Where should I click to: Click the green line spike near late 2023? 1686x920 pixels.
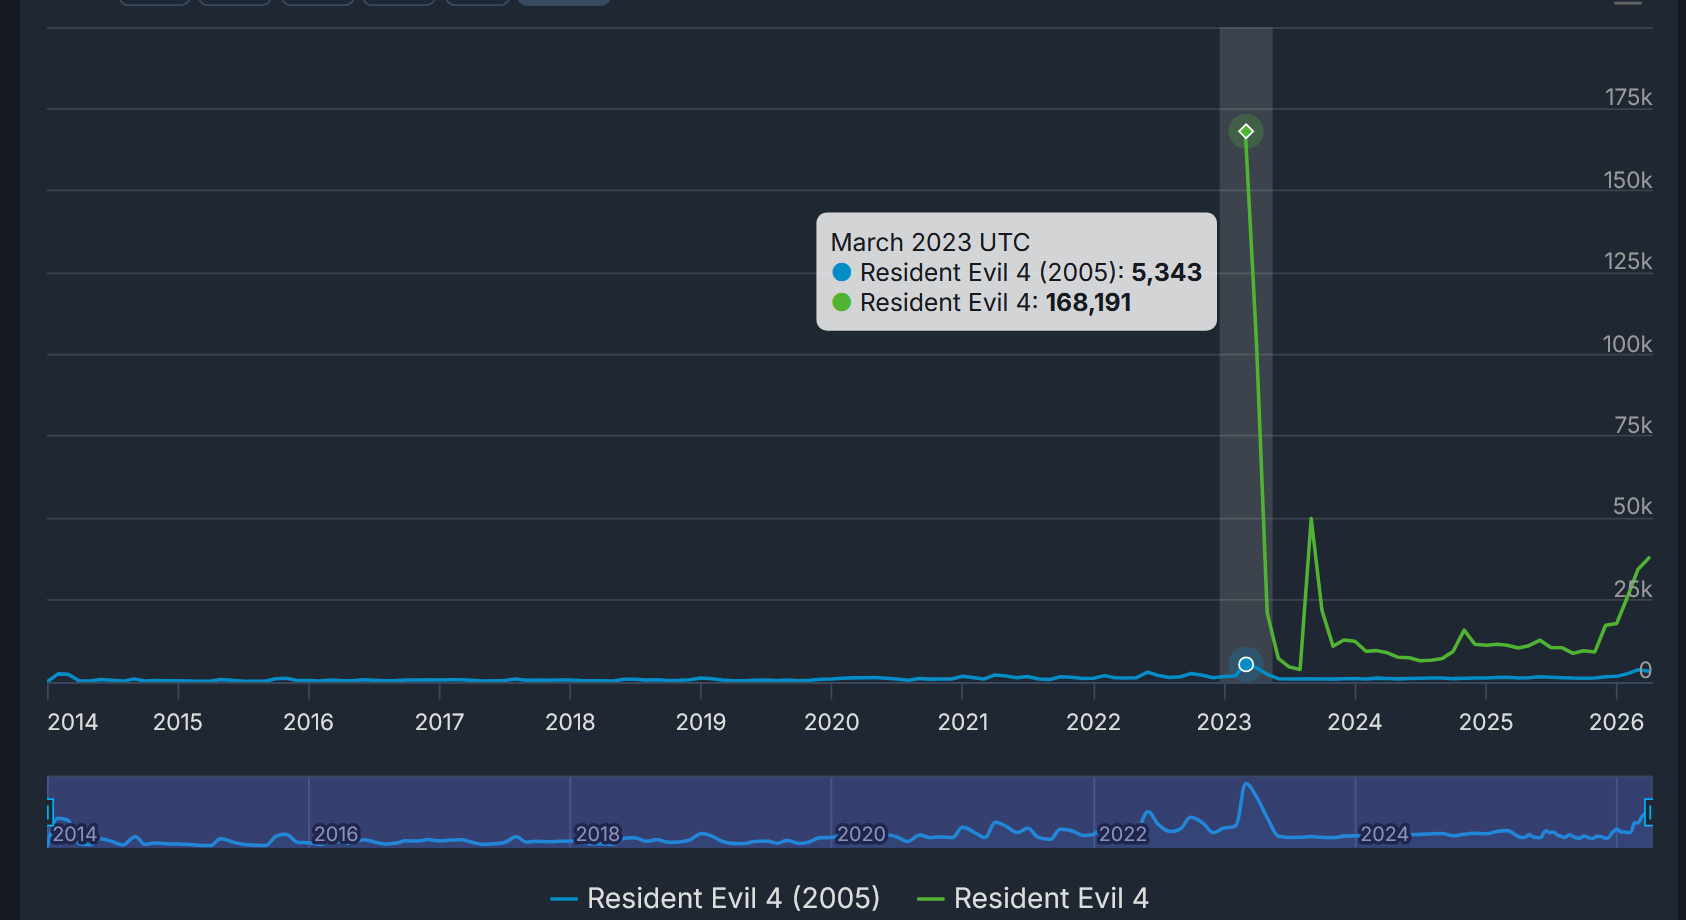tap(1311, 519)
